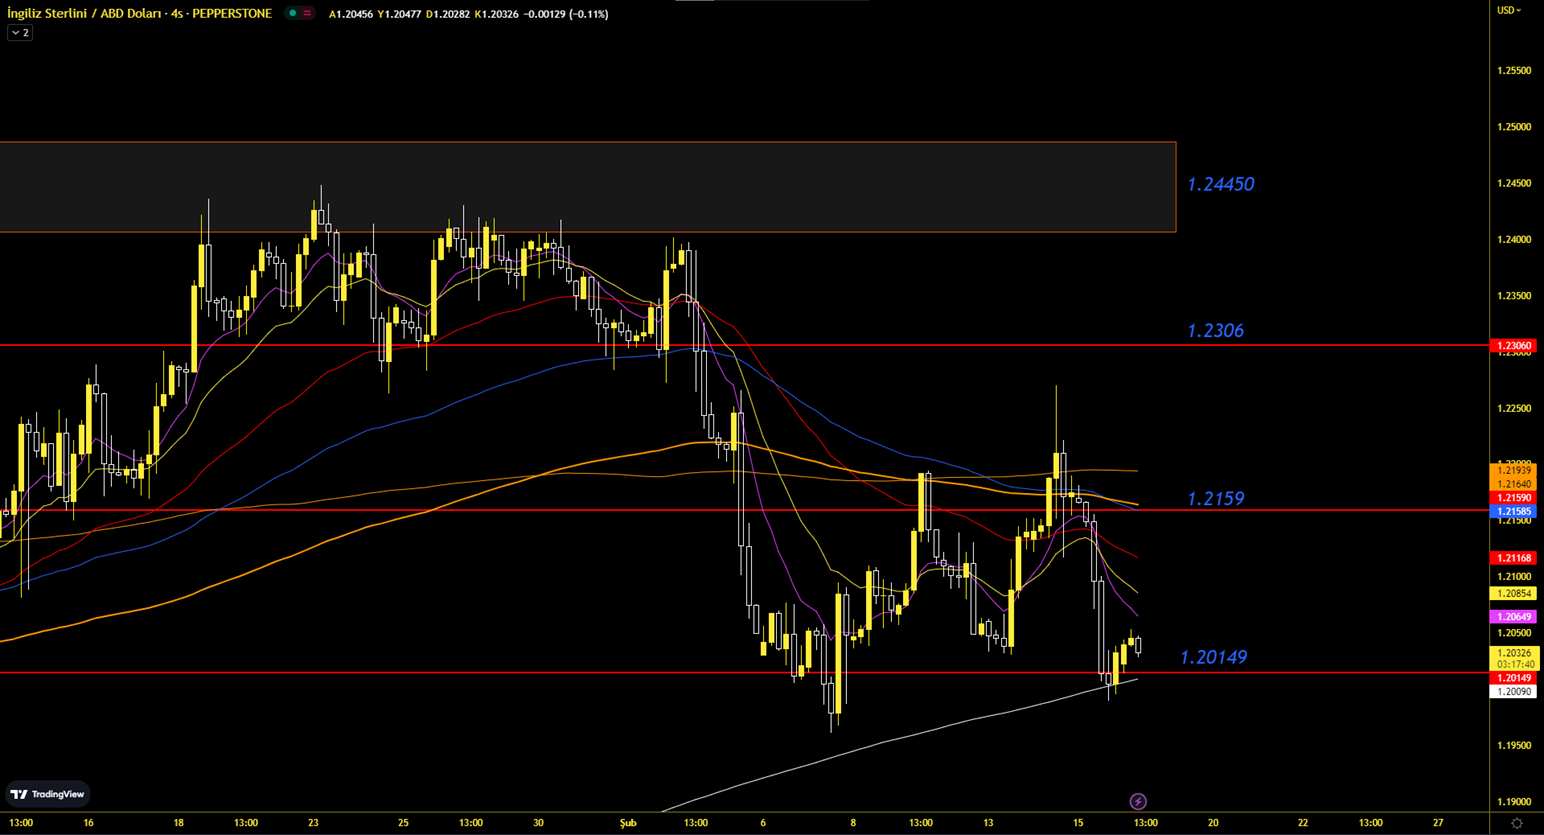Click the green market status dot
This screenshot has height=835, width=1544.
(293, 14)
